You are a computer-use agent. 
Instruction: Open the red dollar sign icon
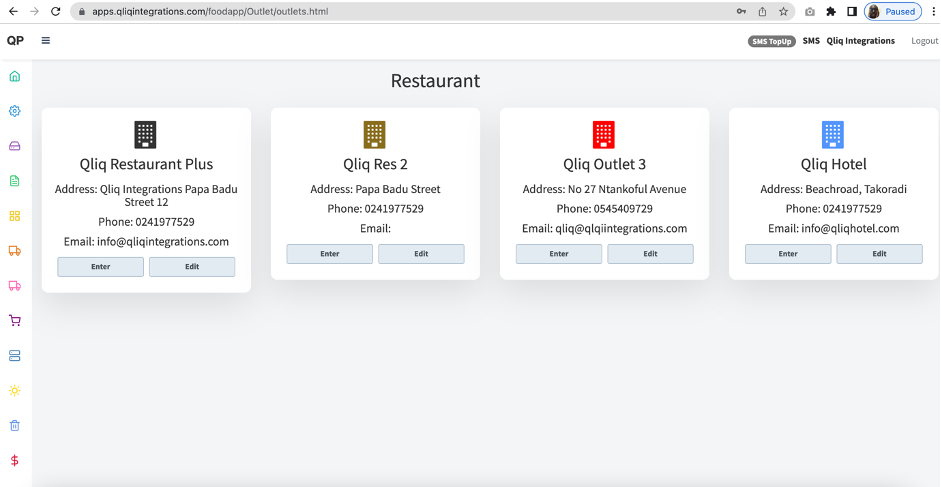point(15,461)
